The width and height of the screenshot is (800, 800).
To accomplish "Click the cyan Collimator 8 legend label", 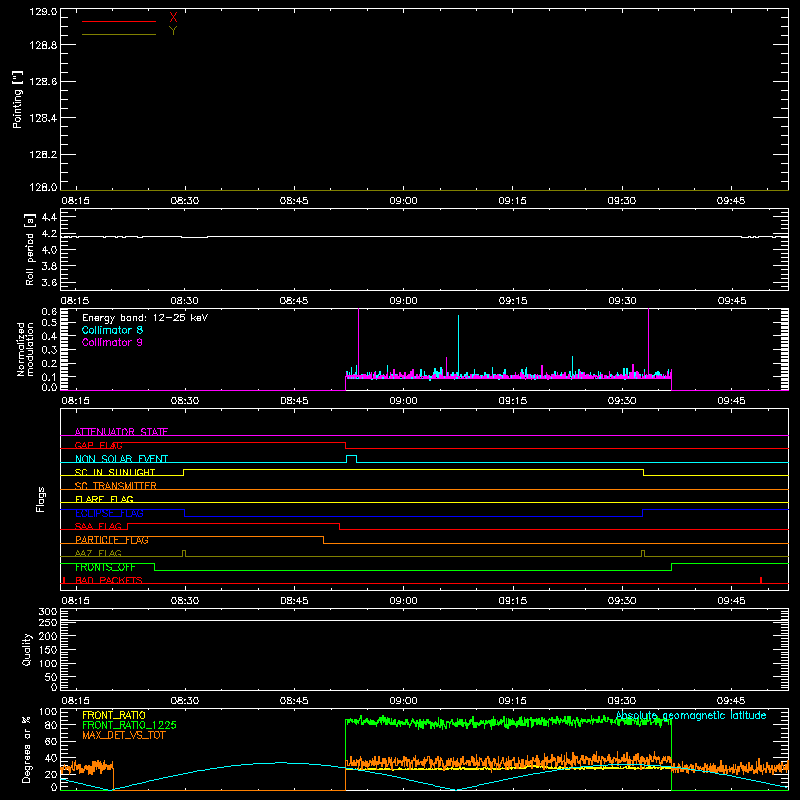I will [112, 330].
